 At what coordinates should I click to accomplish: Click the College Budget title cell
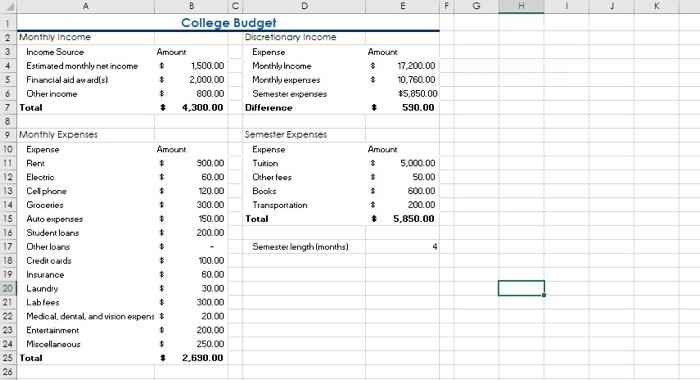pos(228,22)
